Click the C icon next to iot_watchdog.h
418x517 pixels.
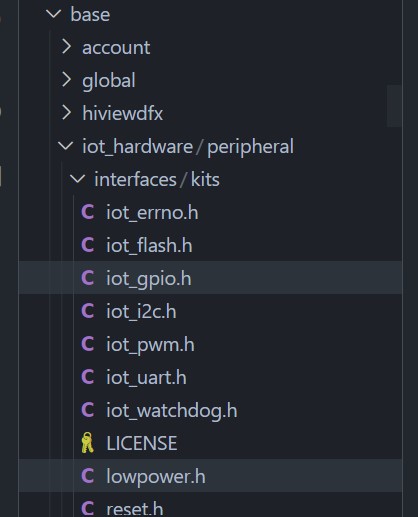(x=88, y=410)
